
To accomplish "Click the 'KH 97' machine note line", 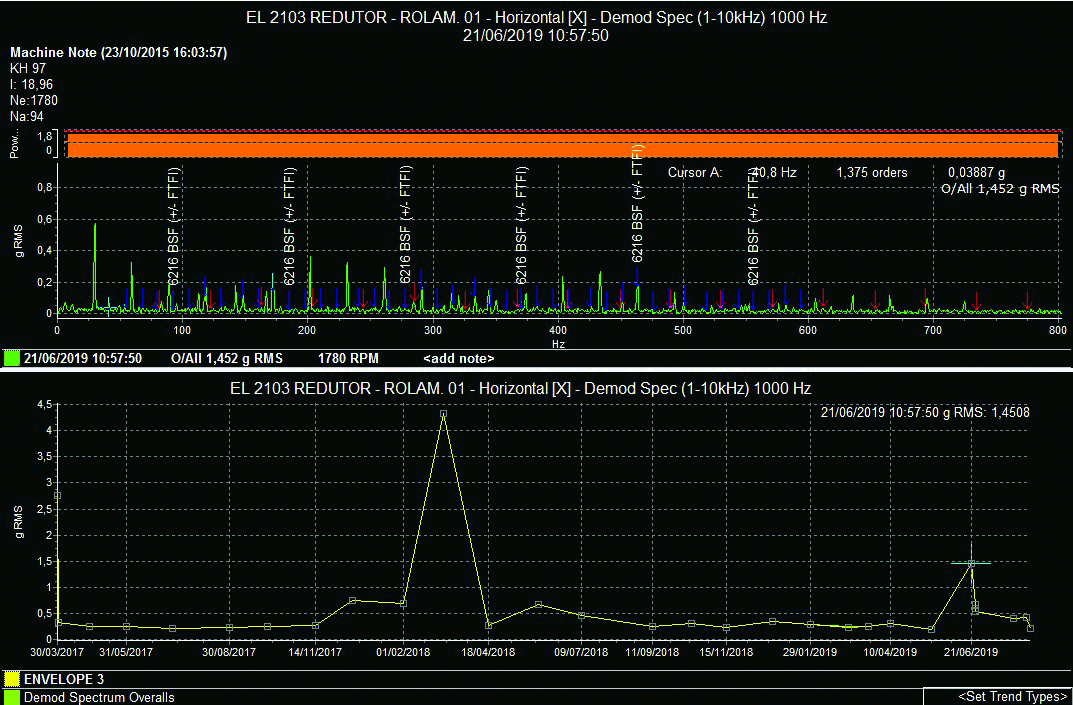I will tap(28, 68).
